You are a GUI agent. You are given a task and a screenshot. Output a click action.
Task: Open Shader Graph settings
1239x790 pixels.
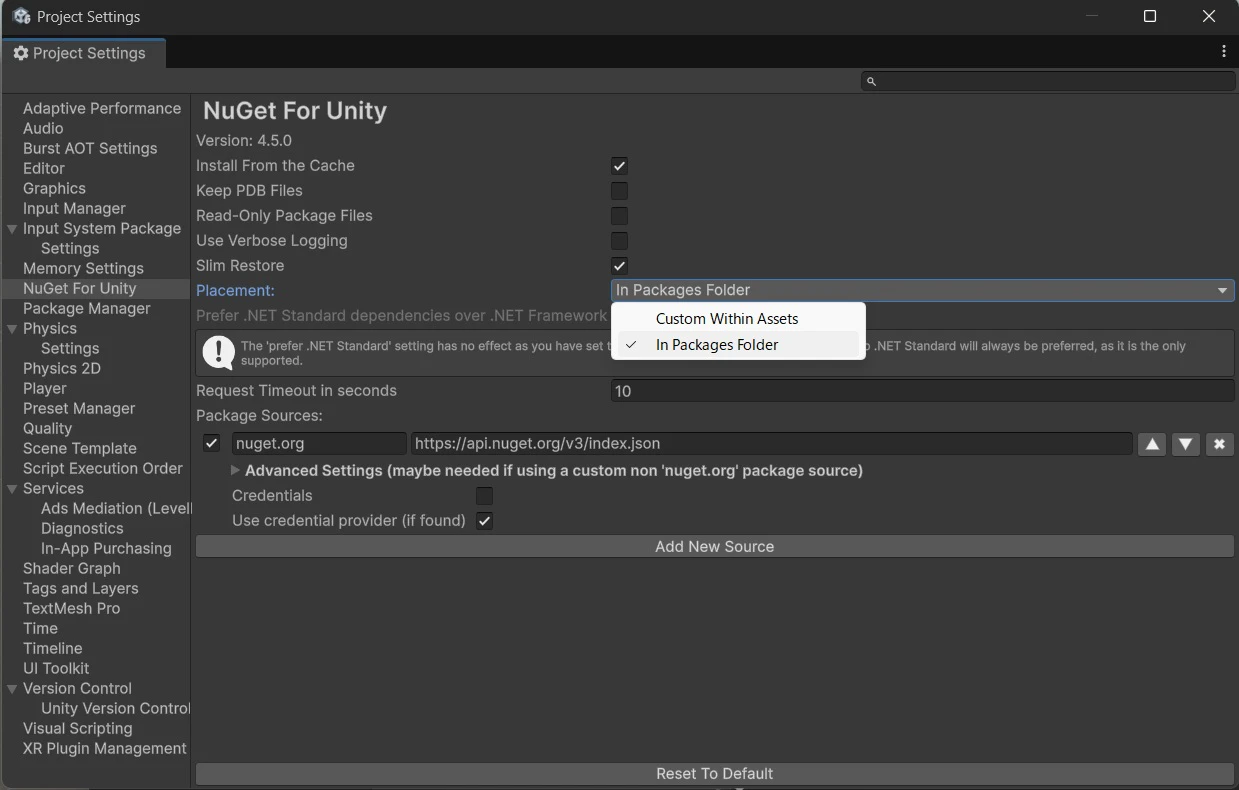72,568
